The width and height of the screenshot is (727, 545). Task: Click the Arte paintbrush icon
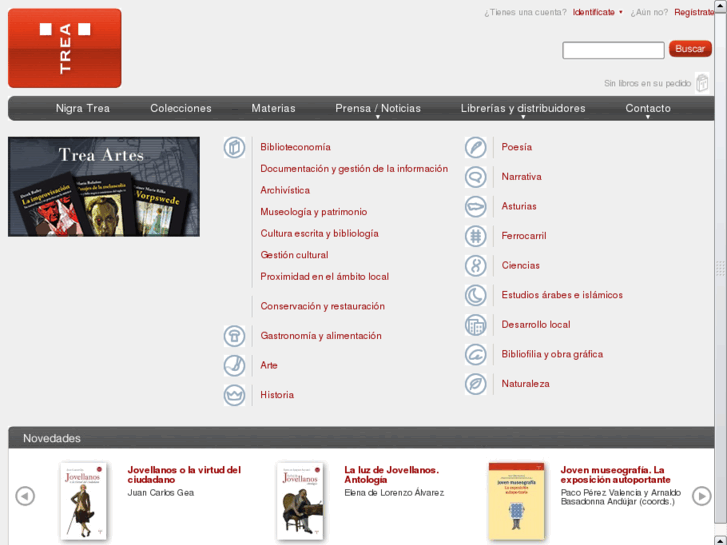tap(235, 366)
